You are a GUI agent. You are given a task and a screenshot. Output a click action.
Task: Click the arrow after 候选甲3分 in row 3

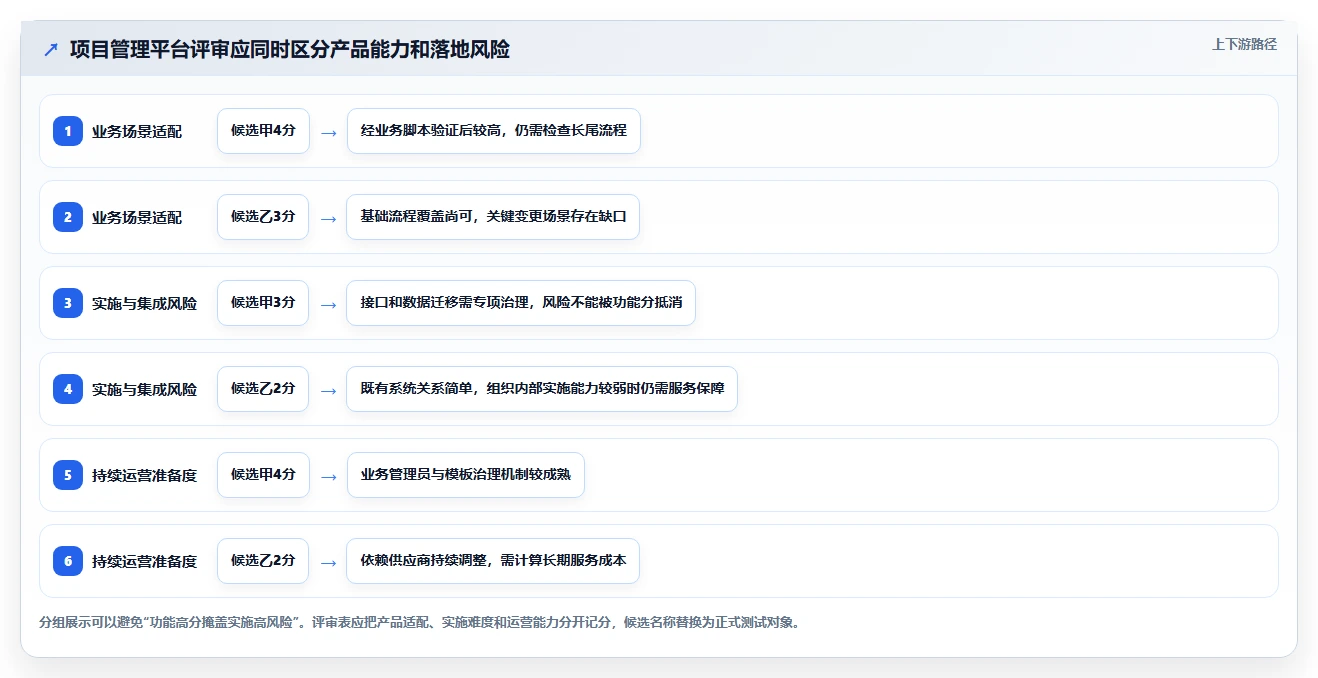[328, 304]
